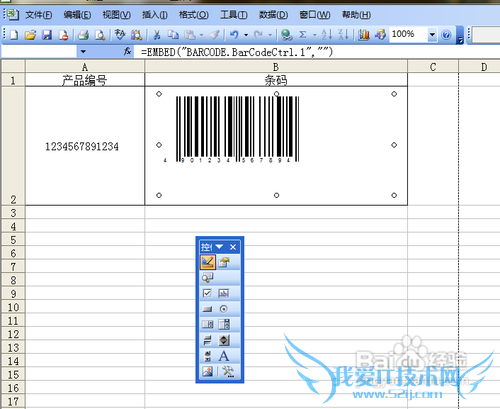The image size is (500, 409).
Task: Click View Code in Control Toolbox
Action: point(207,277)
